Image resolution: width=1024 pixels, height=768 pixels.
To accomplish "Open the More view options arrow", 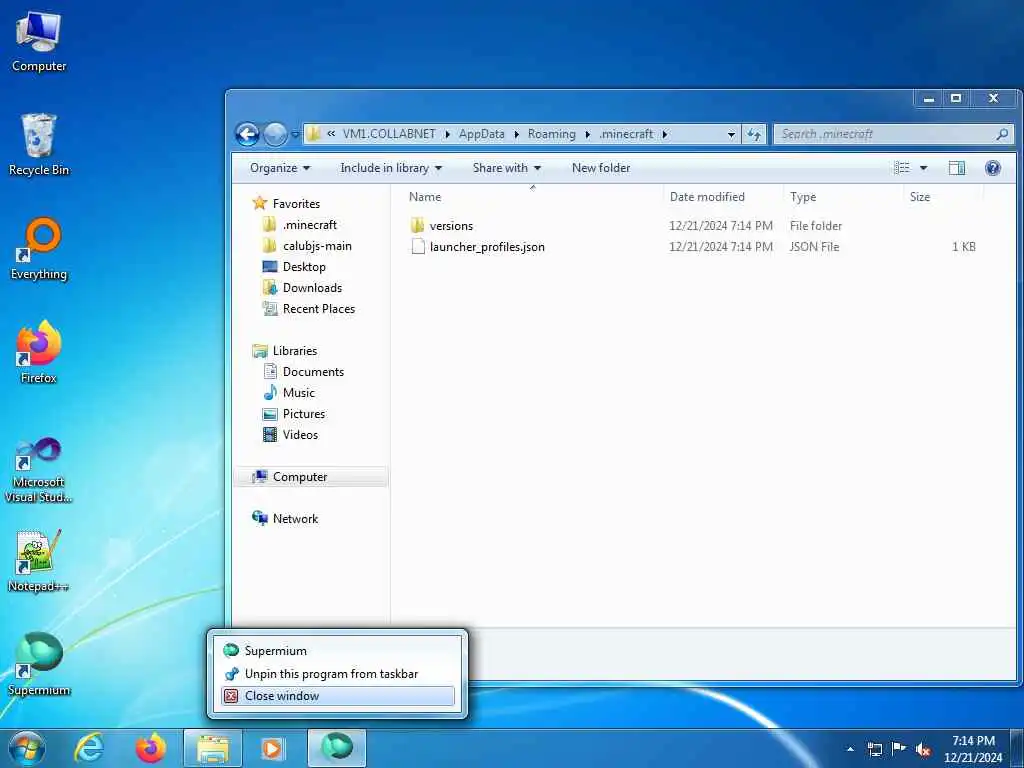I will click(923, 168).
